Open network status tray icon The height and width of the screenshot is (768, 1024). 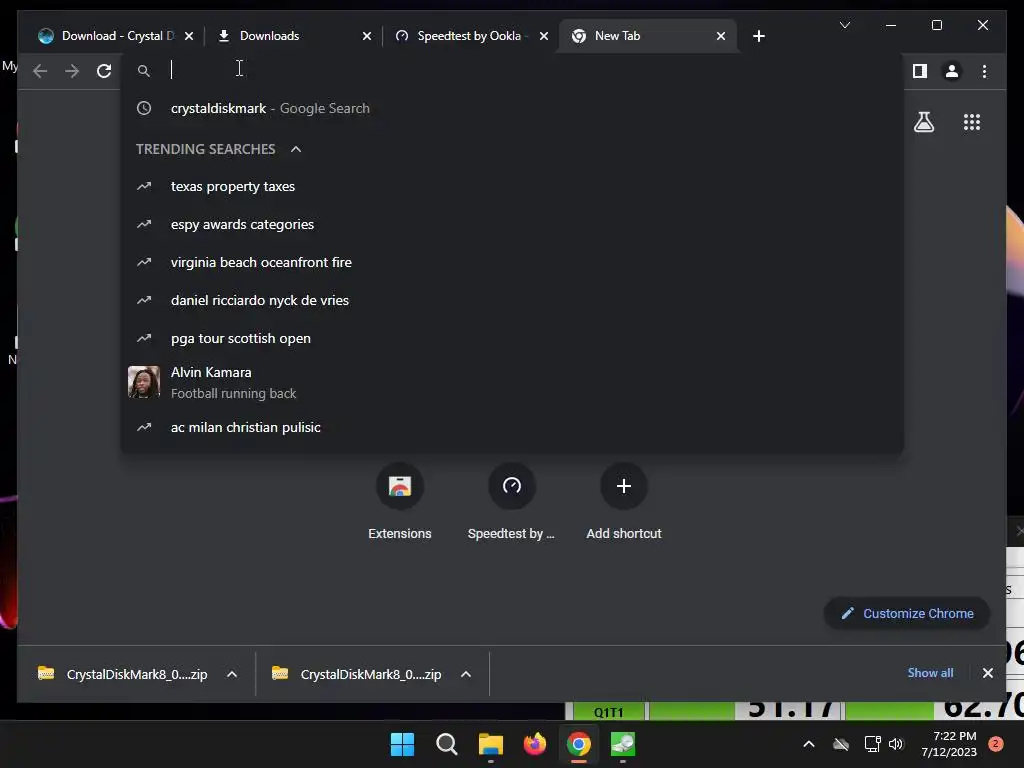(872, 744)
